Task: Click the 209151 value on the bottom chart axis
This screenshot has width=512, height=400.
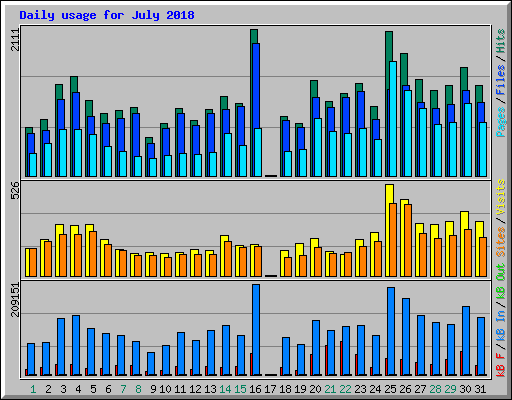Action: [x=15, y=299]
